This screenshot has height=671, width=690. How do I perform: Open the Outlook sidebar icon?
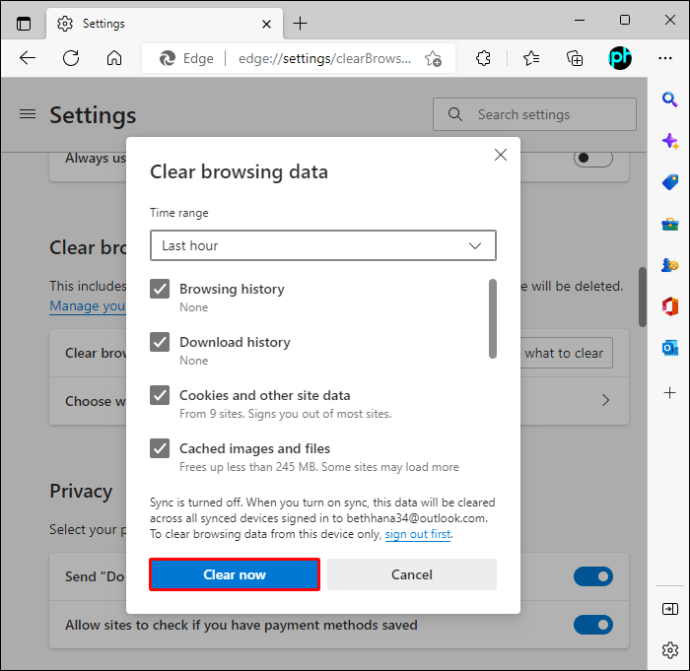pos(670,348)
